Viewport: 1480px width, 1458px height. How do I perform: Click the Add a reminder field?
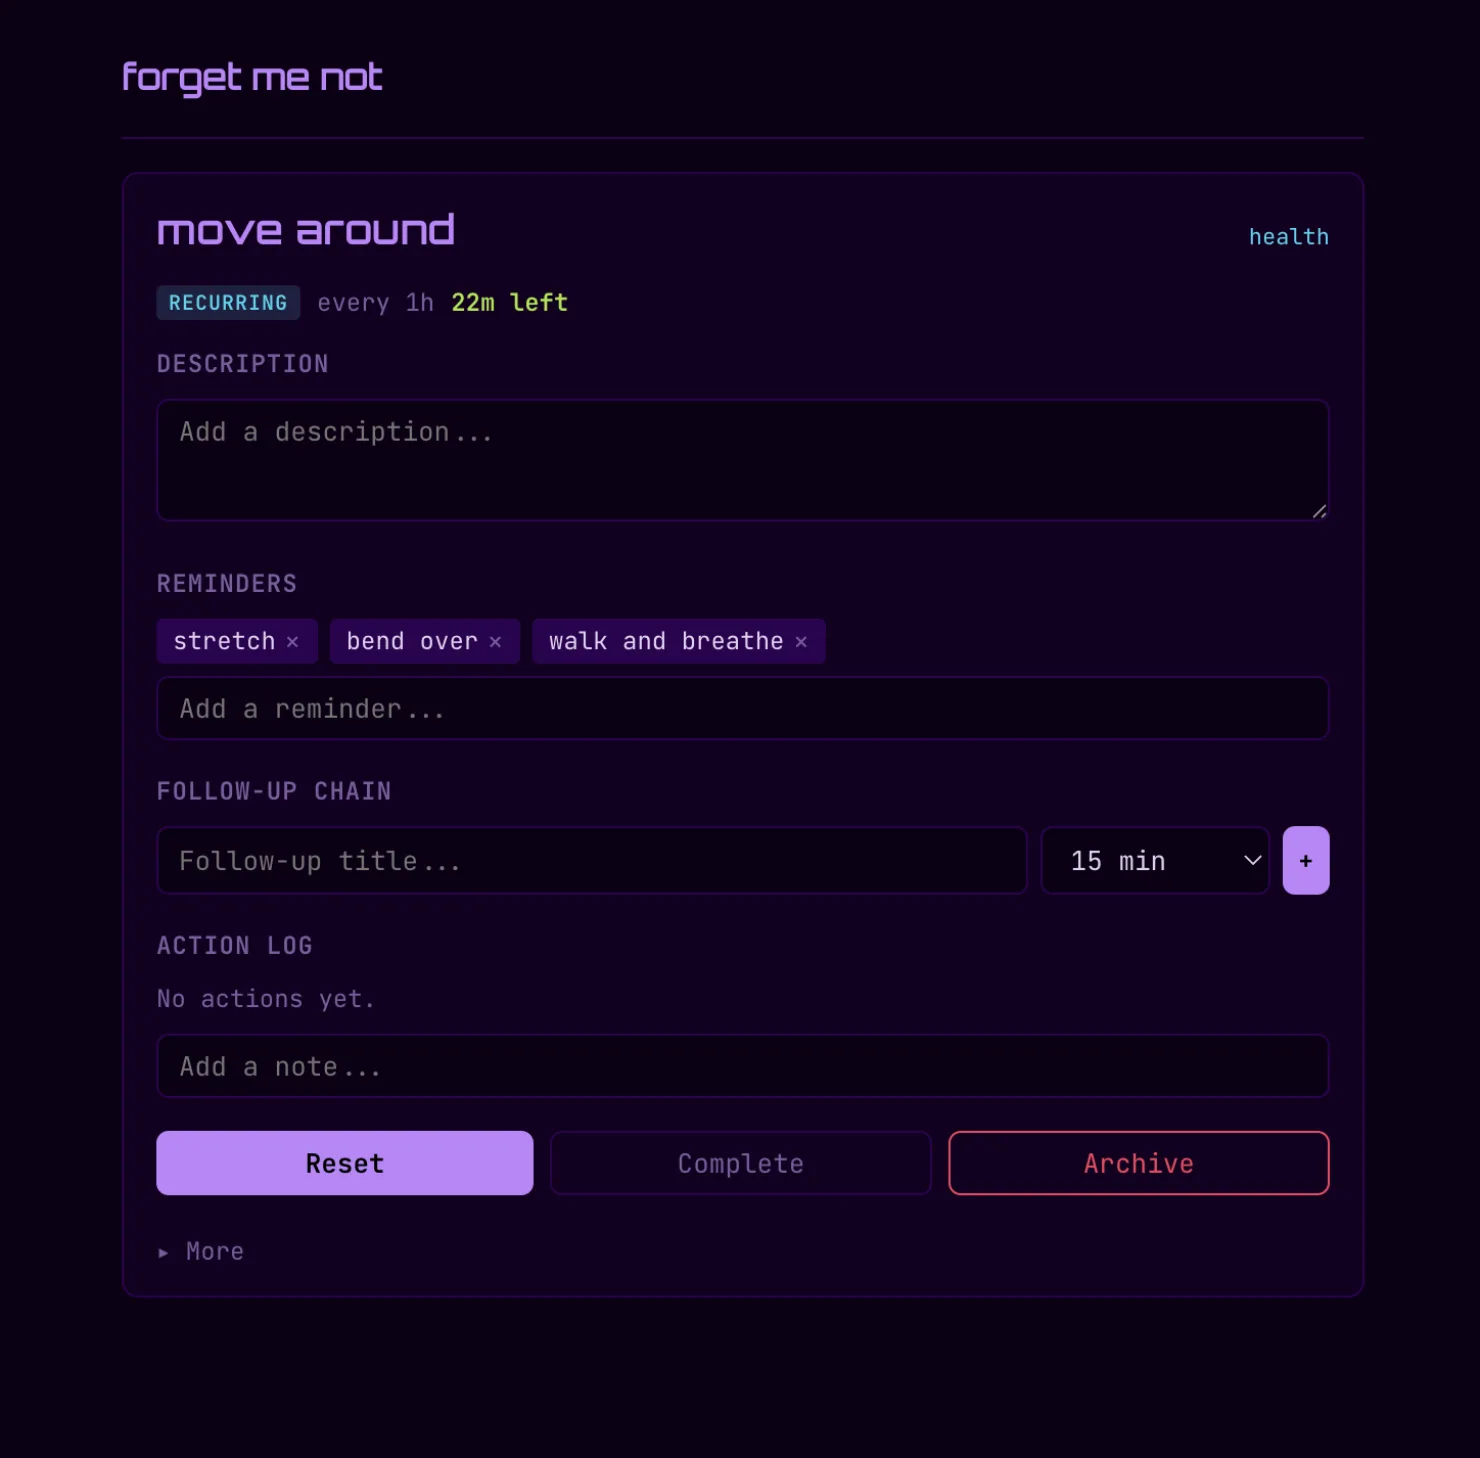tap(743, 708)
